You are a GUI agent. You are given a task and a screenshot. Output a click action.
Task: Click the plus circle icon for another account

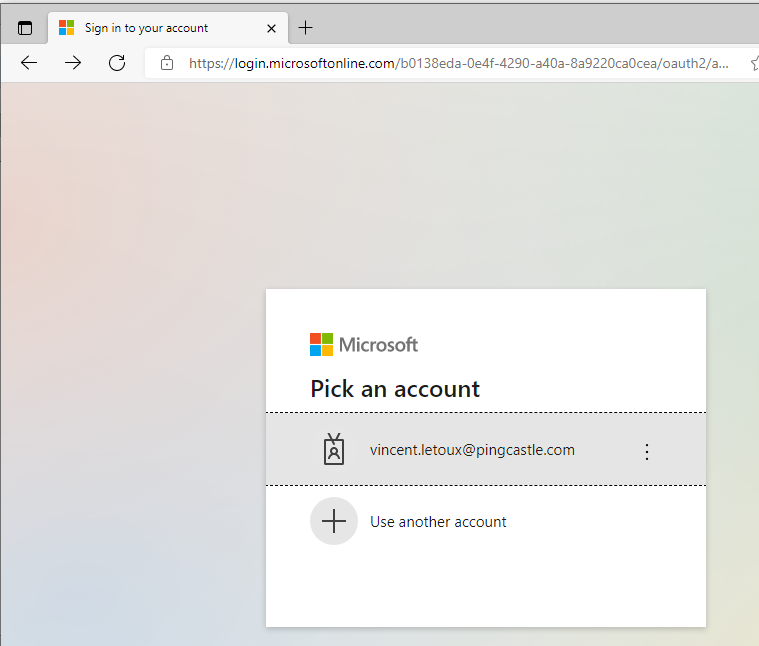pyautogui.click(x=334, y=521)
